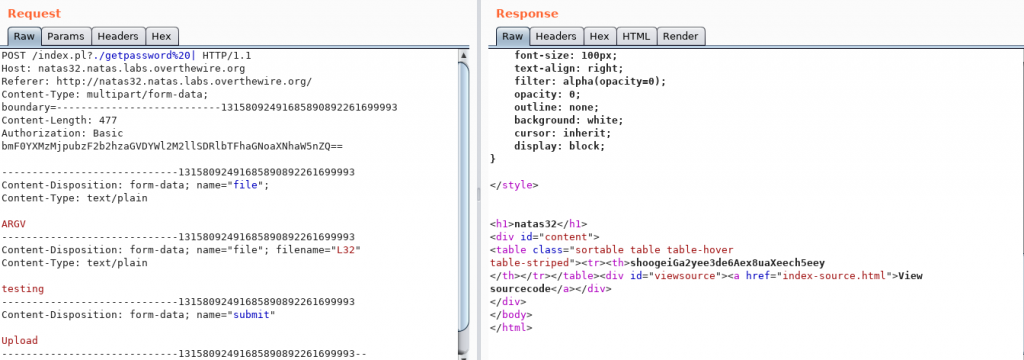Viewport: 1024px width, 360px height.
Task: Open the Response Render tab
Action: (x=680, y=37)
